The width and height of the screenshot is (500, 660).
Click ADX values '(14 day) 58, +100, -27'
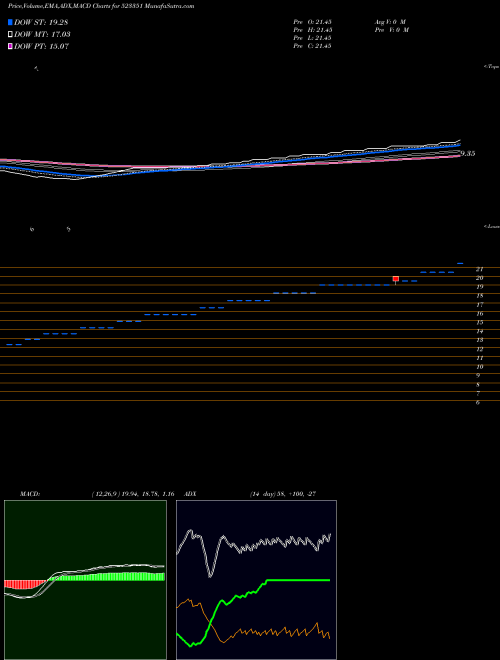pyautogui.click(x=282, y=494)
